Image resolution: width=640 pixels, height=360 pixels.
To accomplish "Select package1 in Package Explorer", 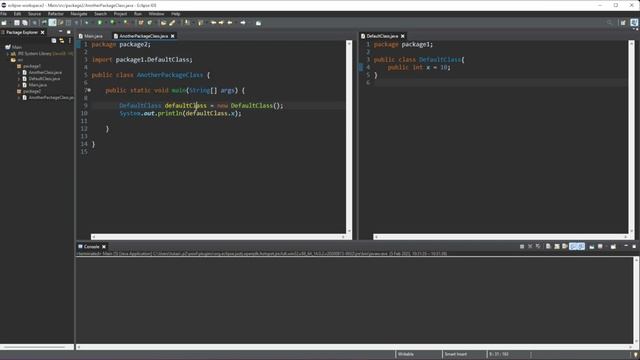I will tap(31, 66).
